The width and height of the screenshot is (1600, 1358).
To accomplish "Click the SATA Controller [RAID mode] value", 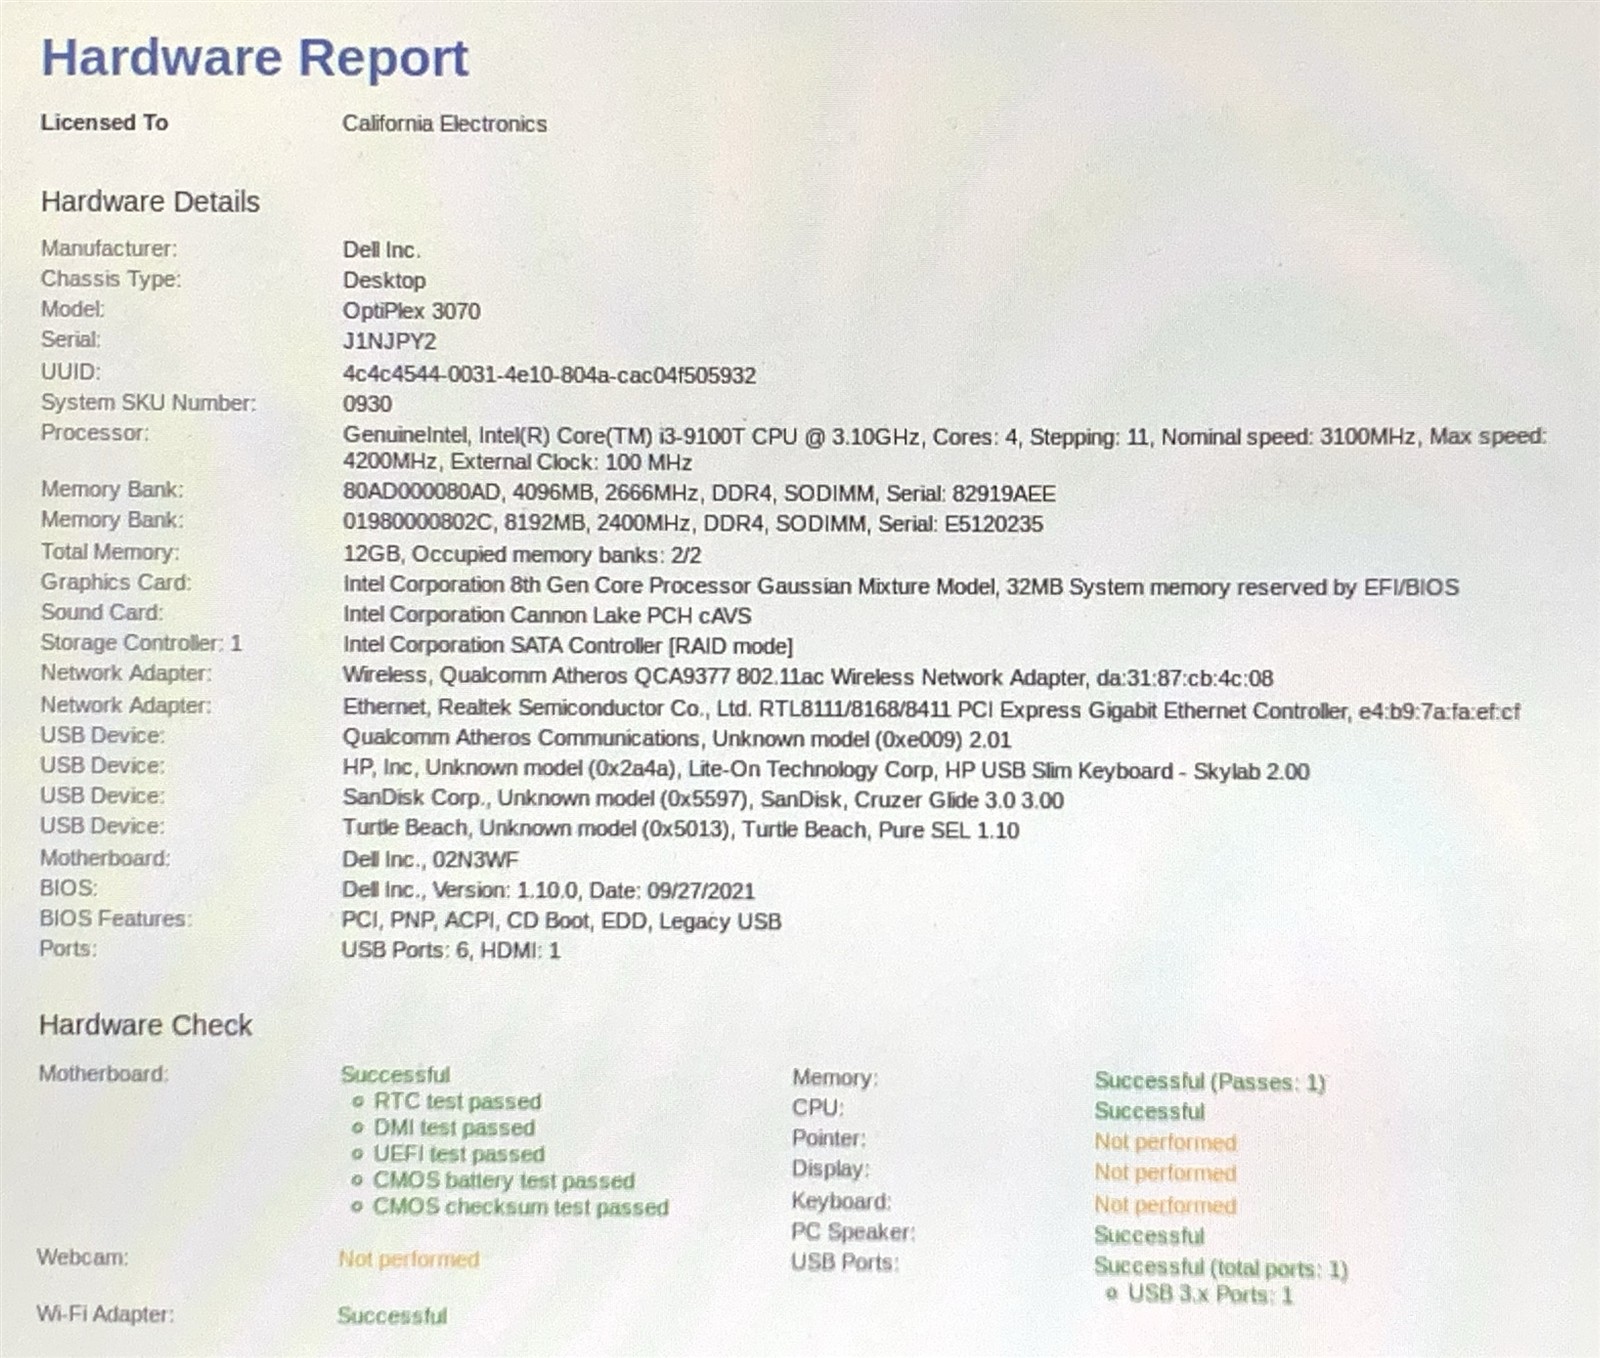I will pos(567,646).
